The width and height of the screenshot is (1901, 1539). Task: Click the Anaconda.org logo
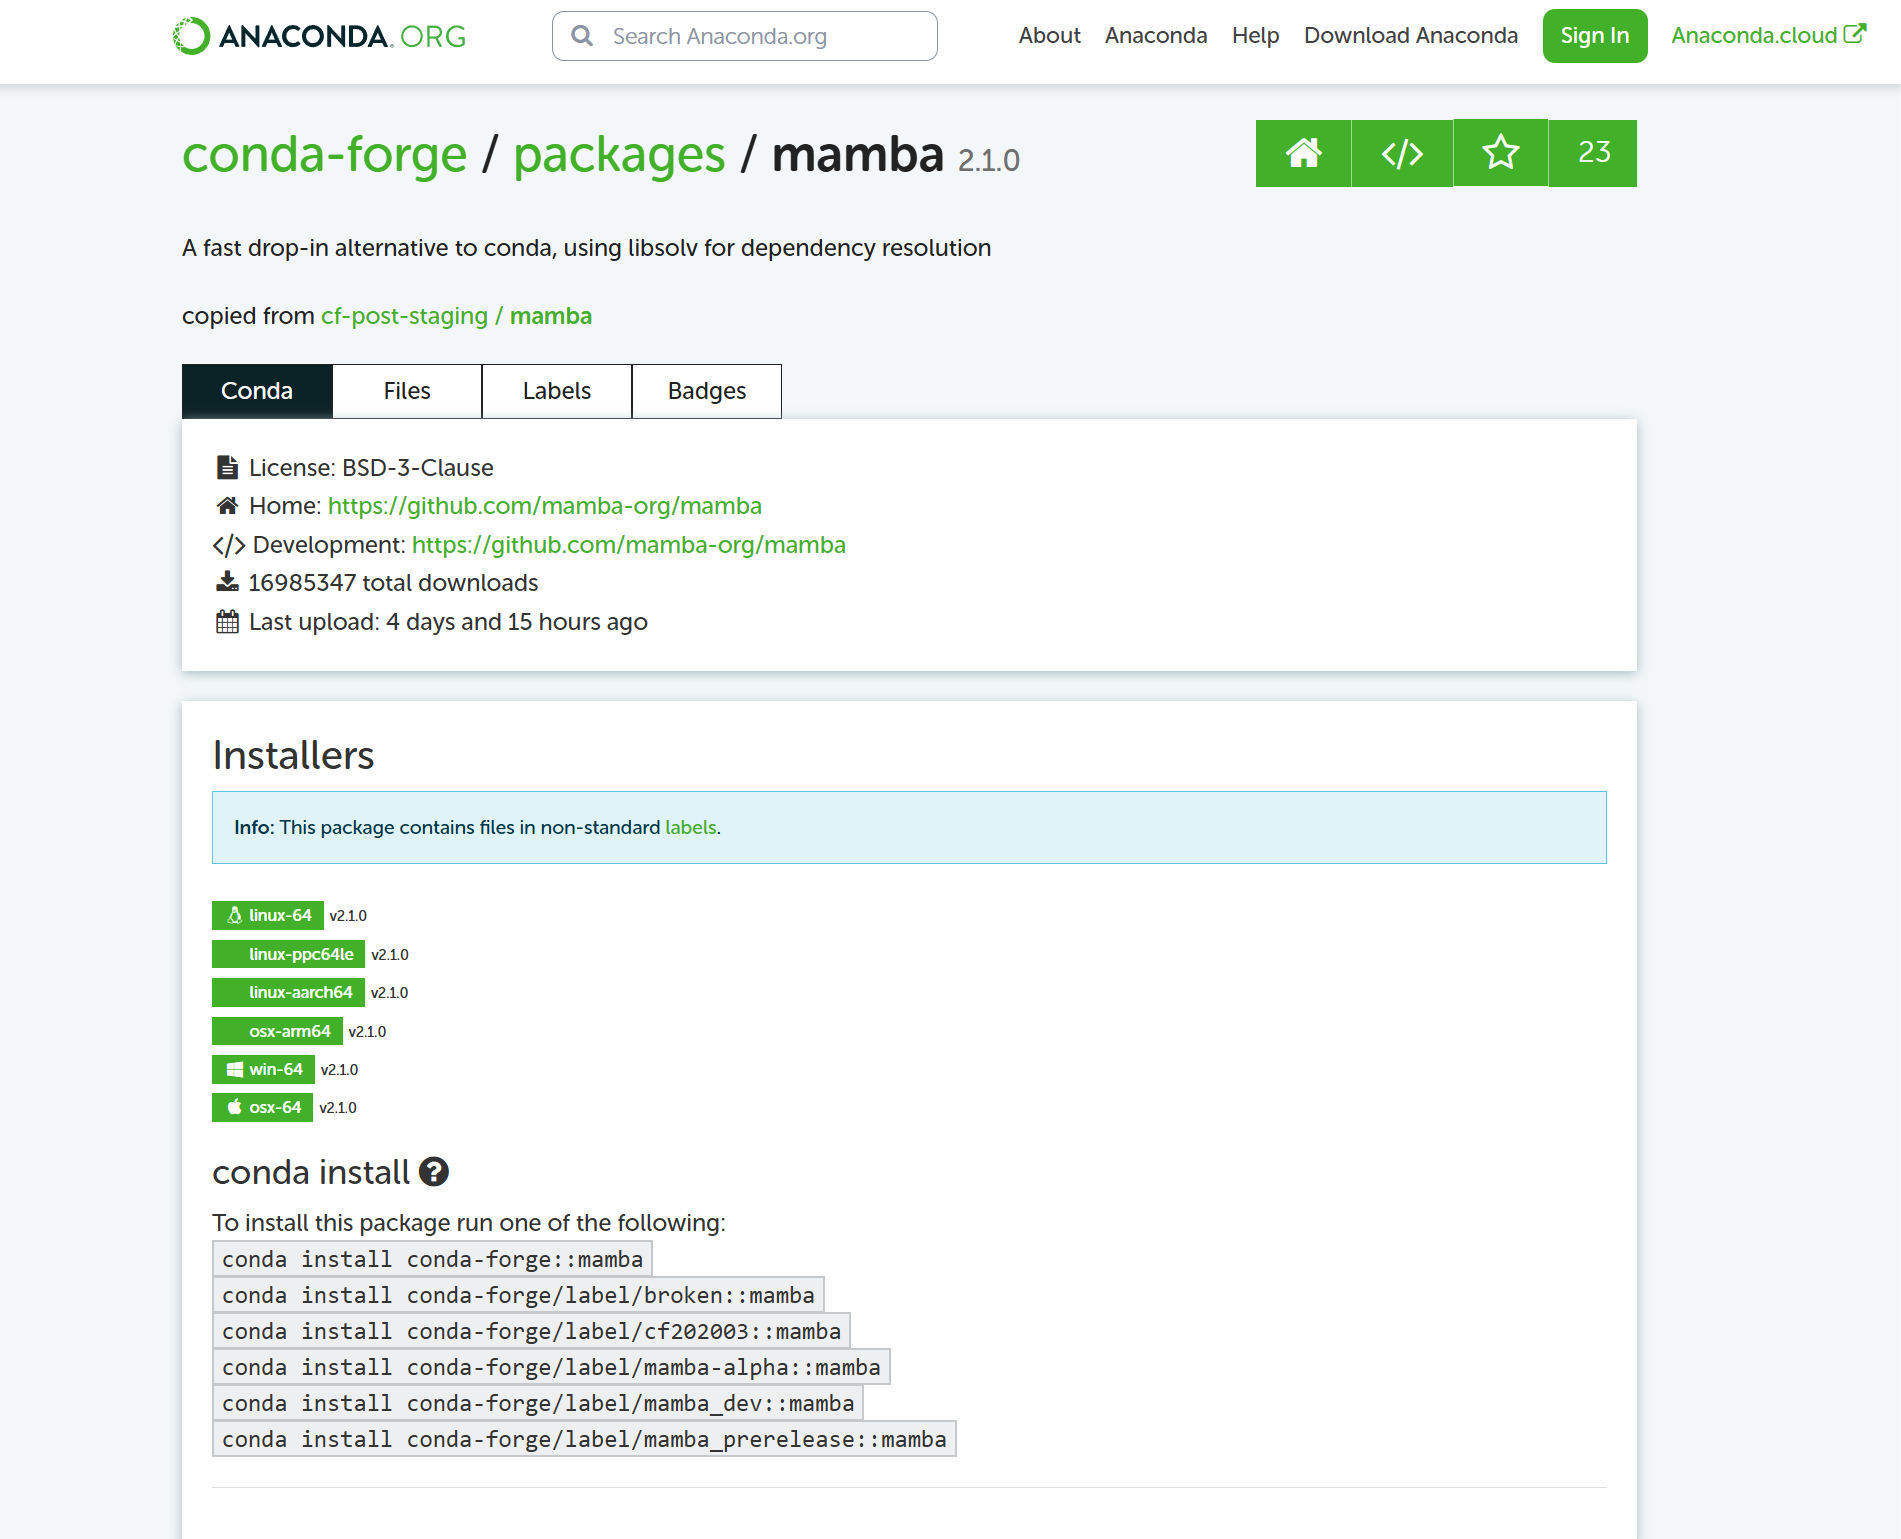pyautogui.click(x=318, y=35)
